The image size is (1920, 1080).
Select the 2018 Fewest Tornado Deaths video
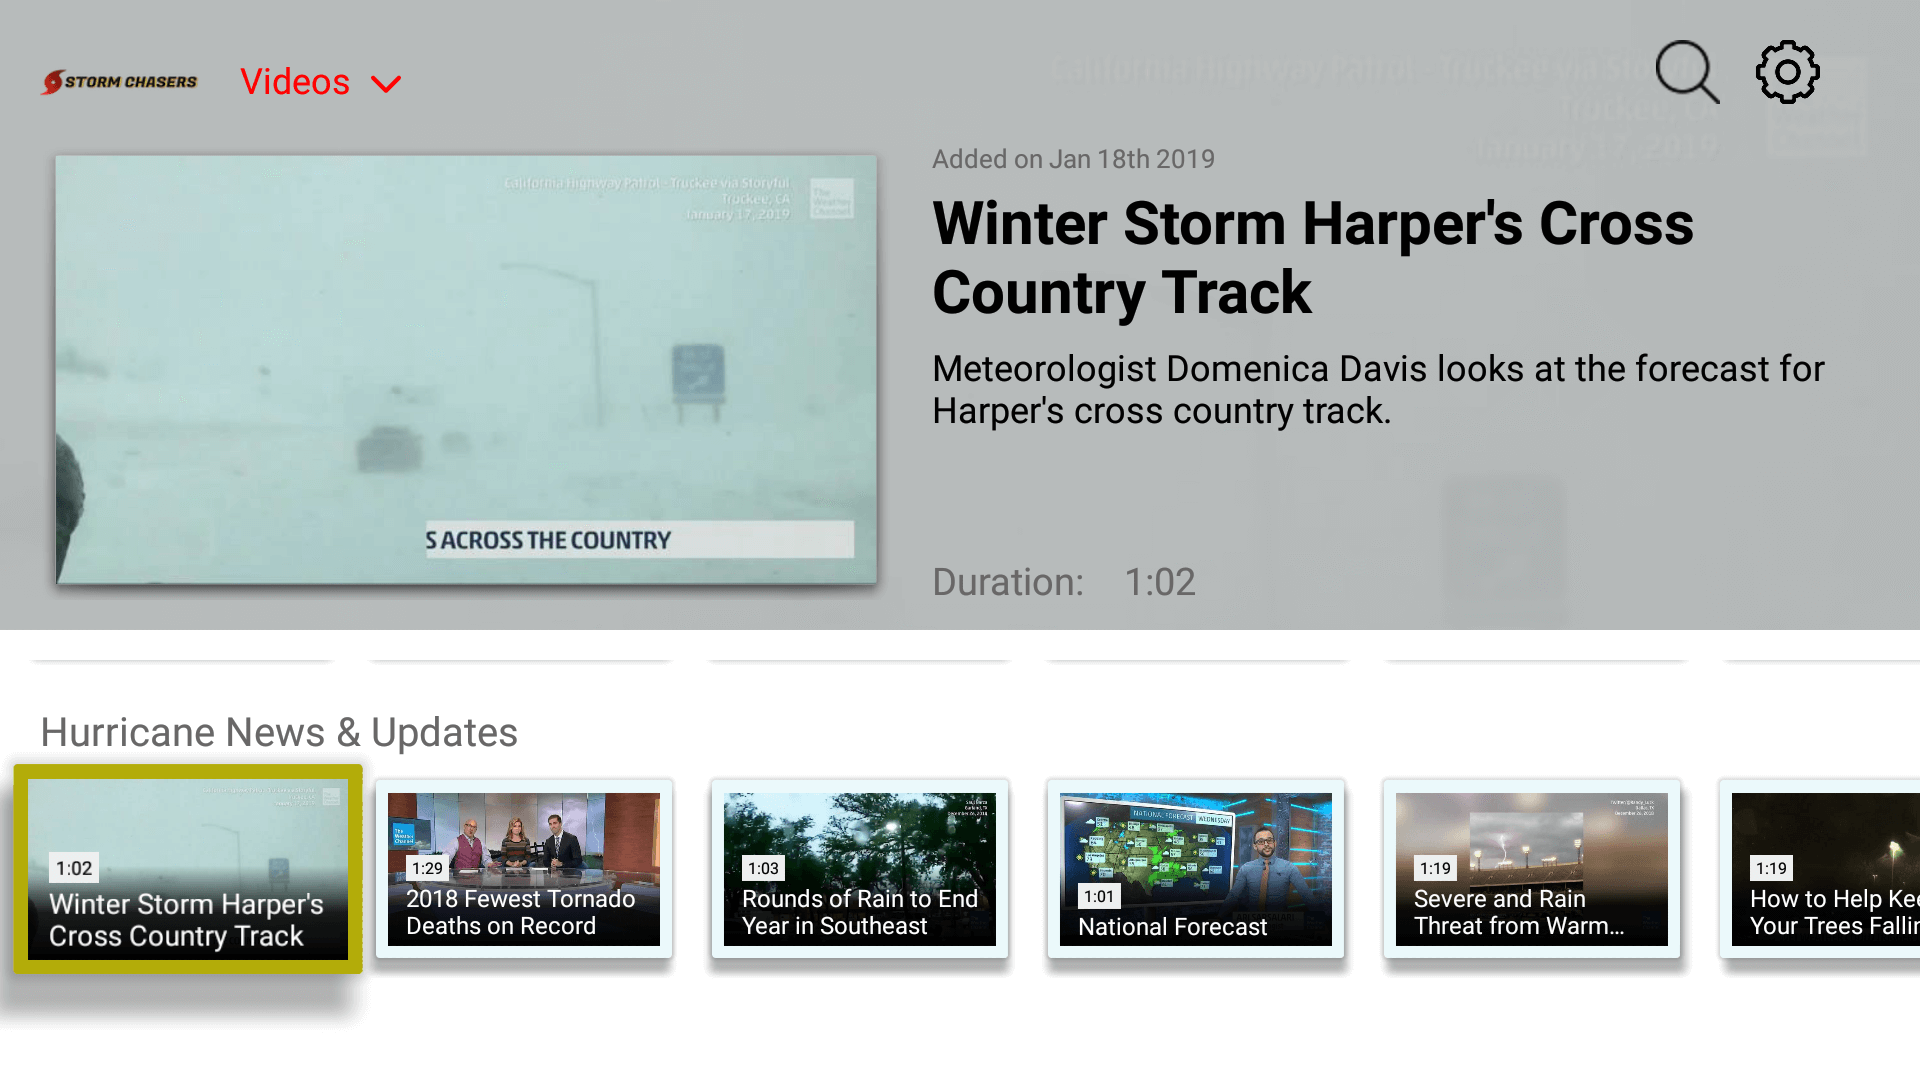(x=524, y=869)
